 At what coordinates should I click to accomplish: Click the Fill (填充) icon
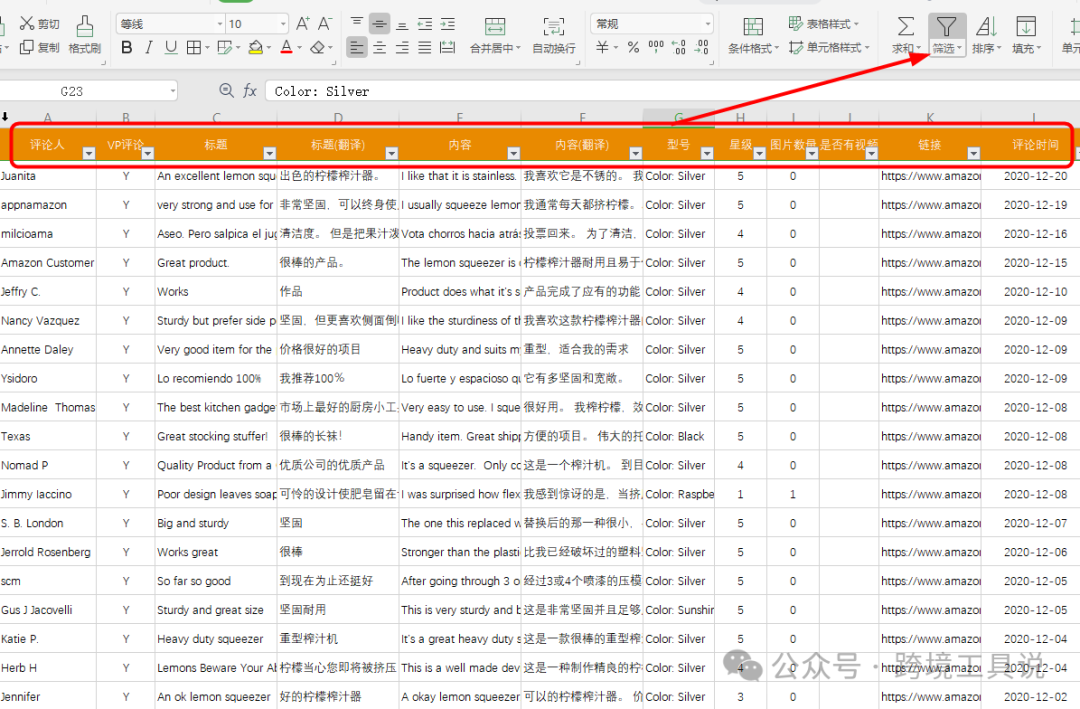point(1026,27)
